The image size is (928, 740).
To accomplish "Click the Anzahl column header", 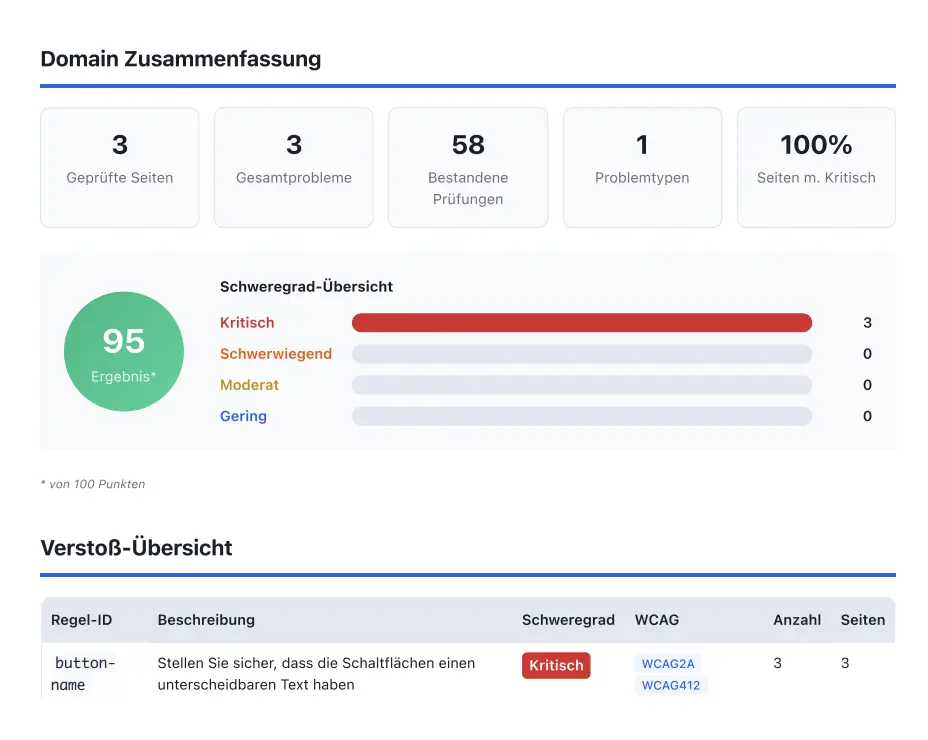I will [x=797, y=620].
